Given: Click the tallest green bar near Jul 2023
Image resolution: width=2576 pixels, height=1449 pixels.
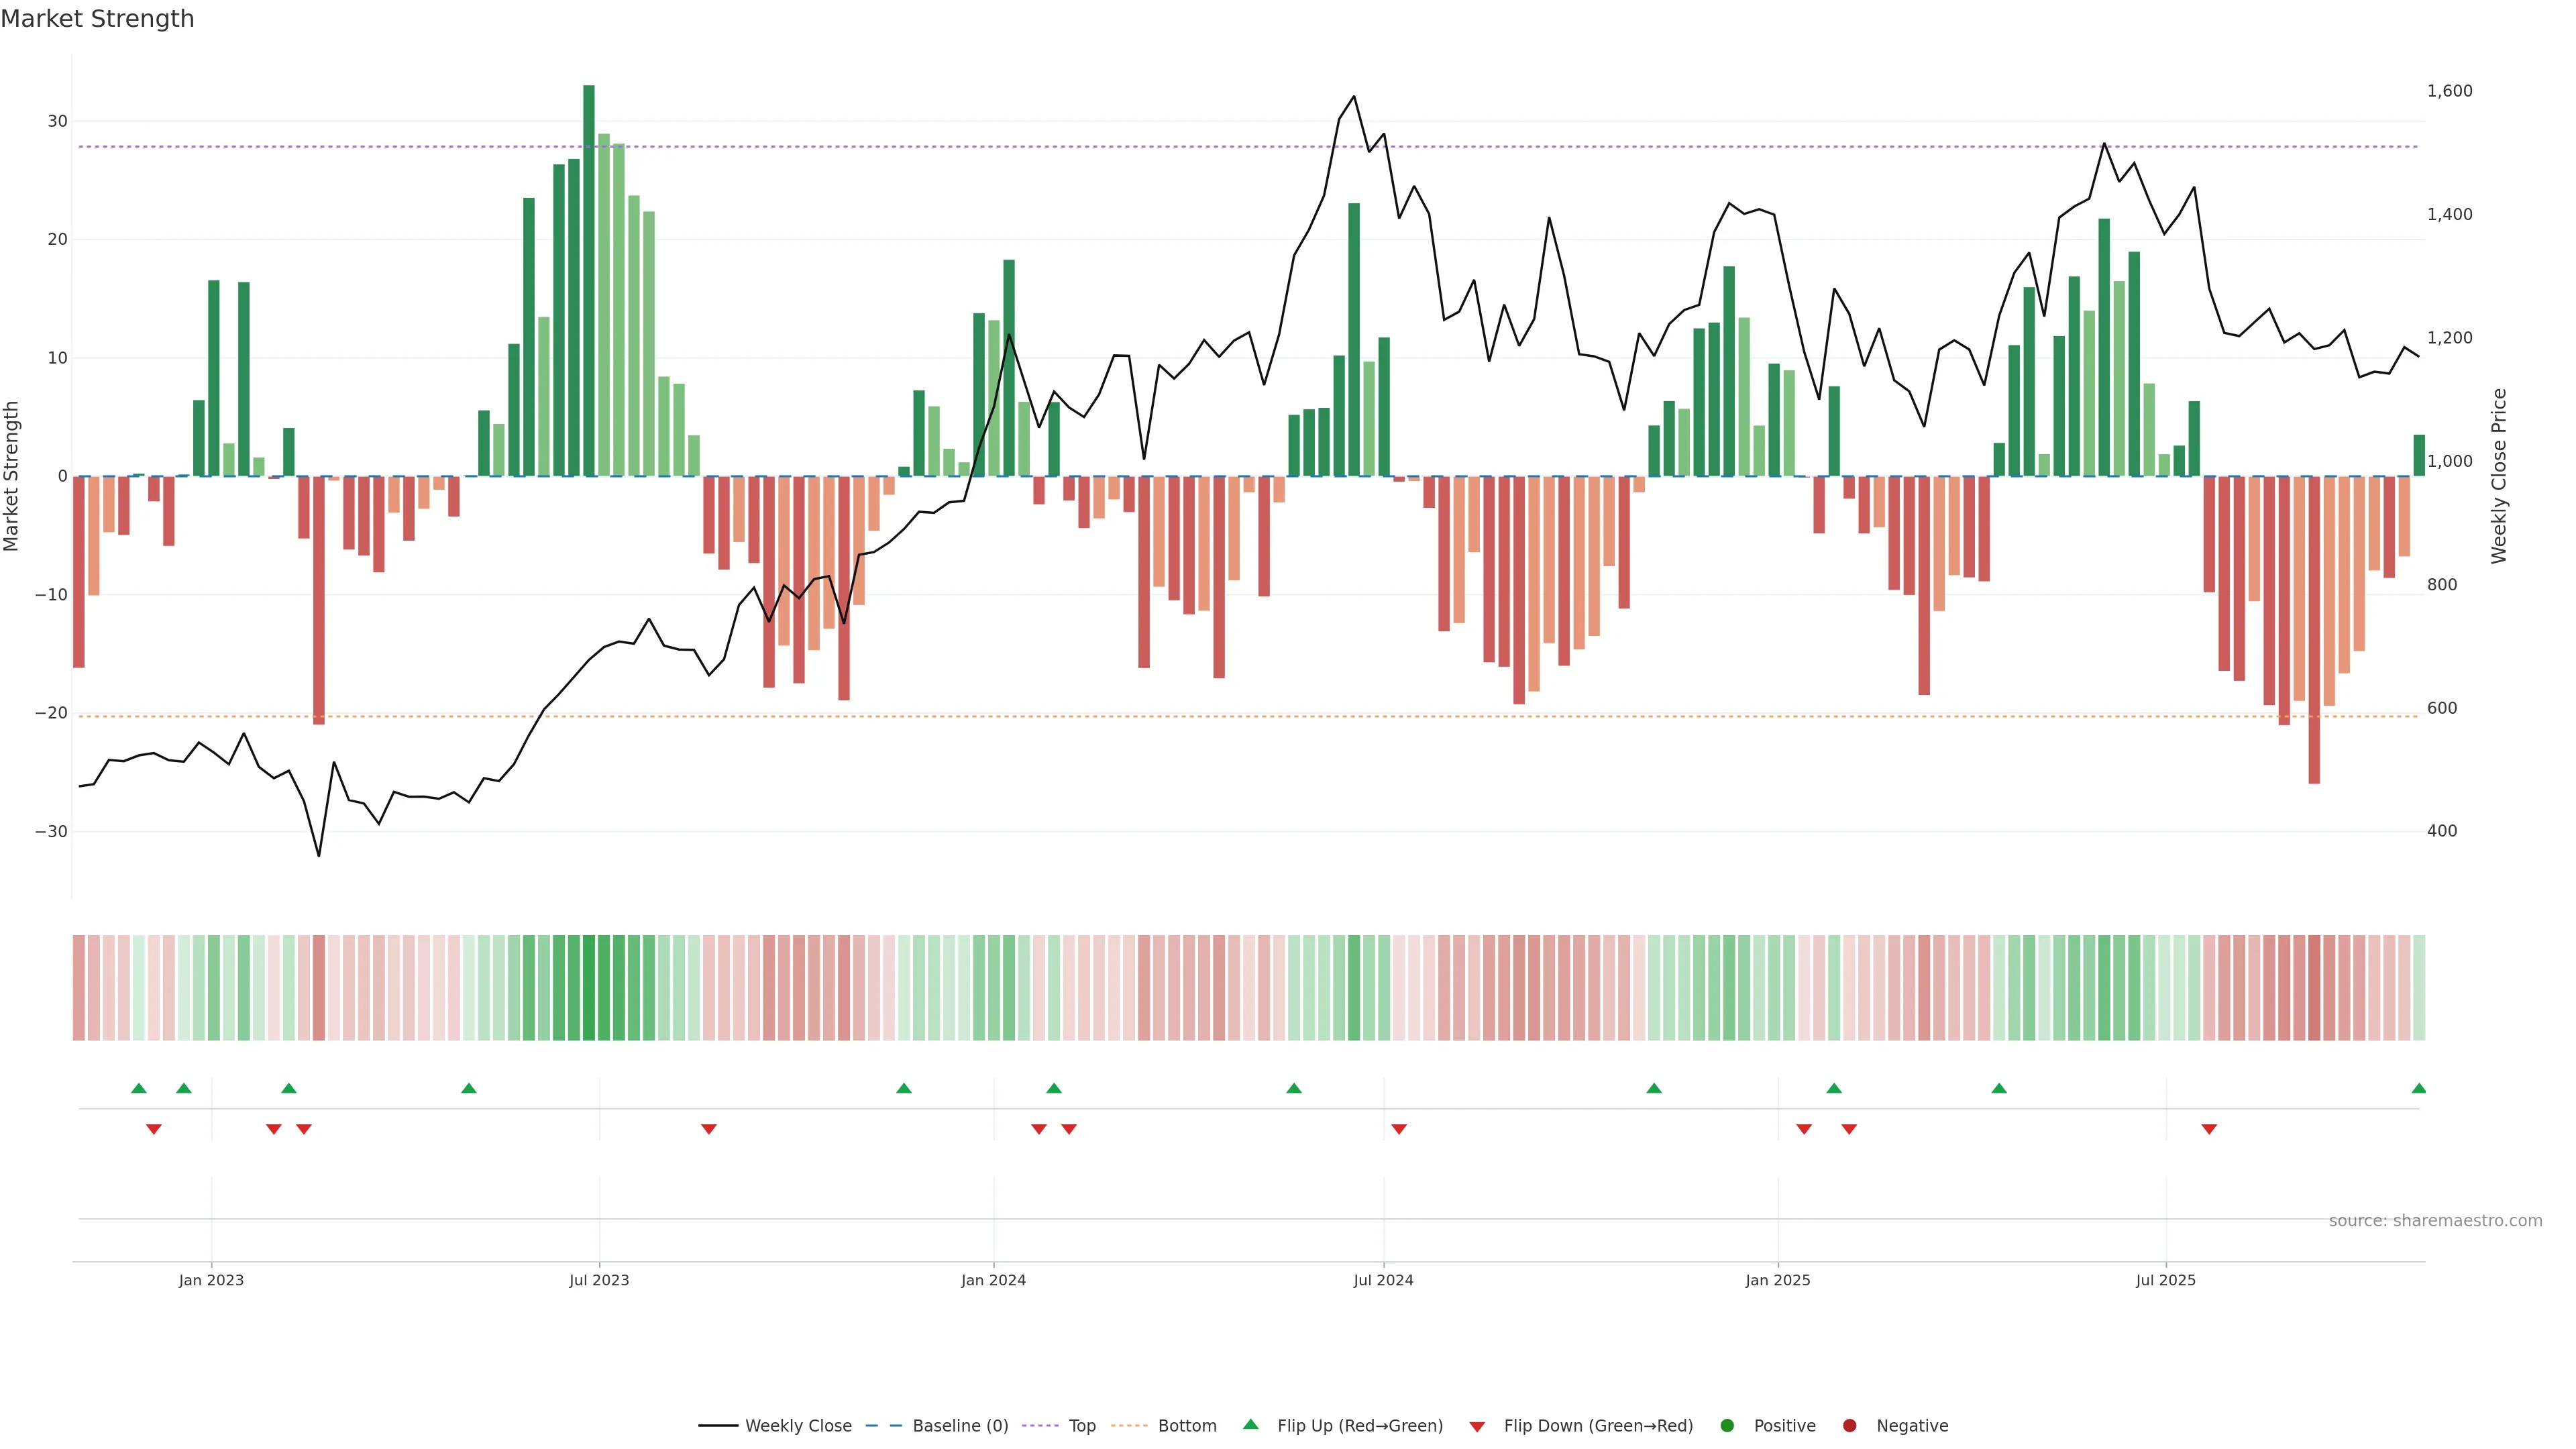Looking at the screenshot, I should coord(589,280).
